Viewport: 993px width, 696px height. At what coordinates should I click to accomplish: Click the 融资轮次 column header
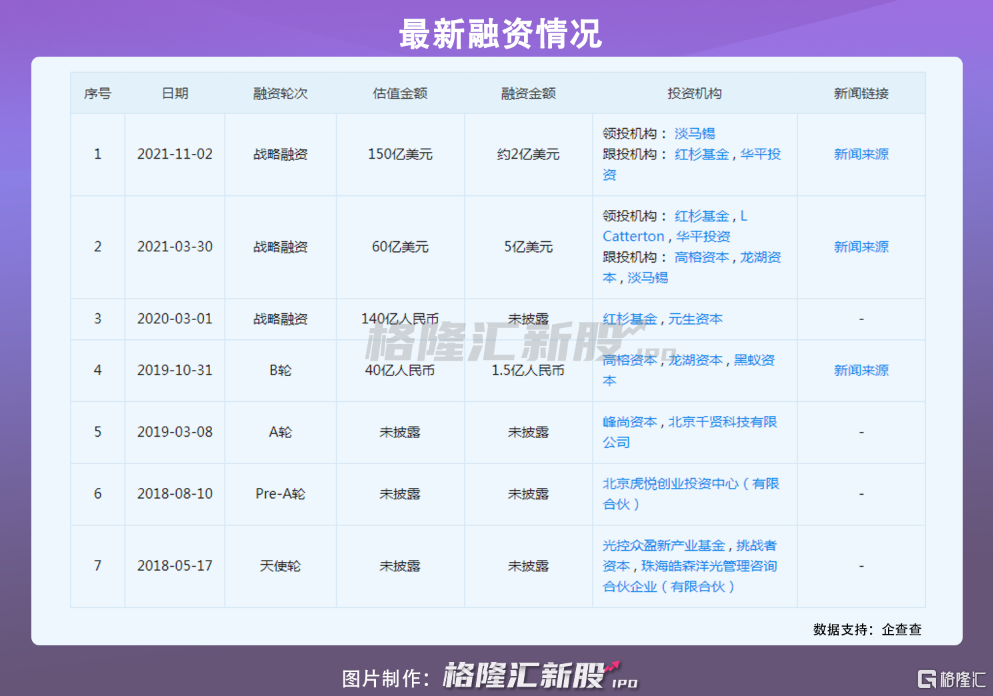[280, 93]
